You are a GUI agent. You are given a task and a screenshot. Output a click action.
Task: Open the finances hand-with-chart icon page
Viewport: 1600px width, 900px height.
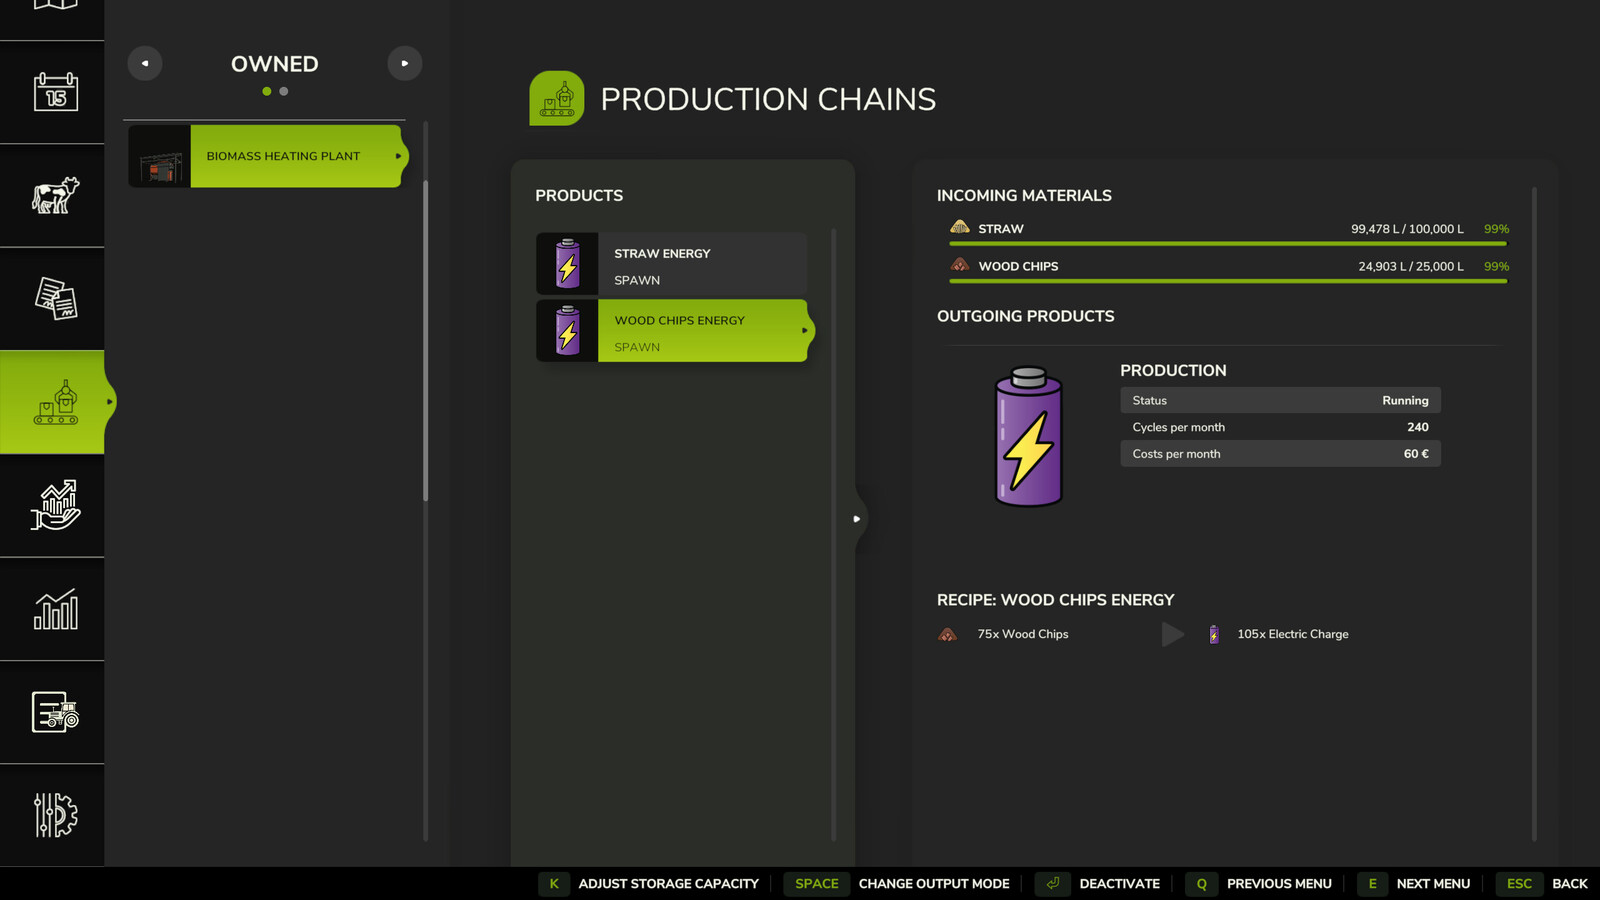(x=55, y=505)
